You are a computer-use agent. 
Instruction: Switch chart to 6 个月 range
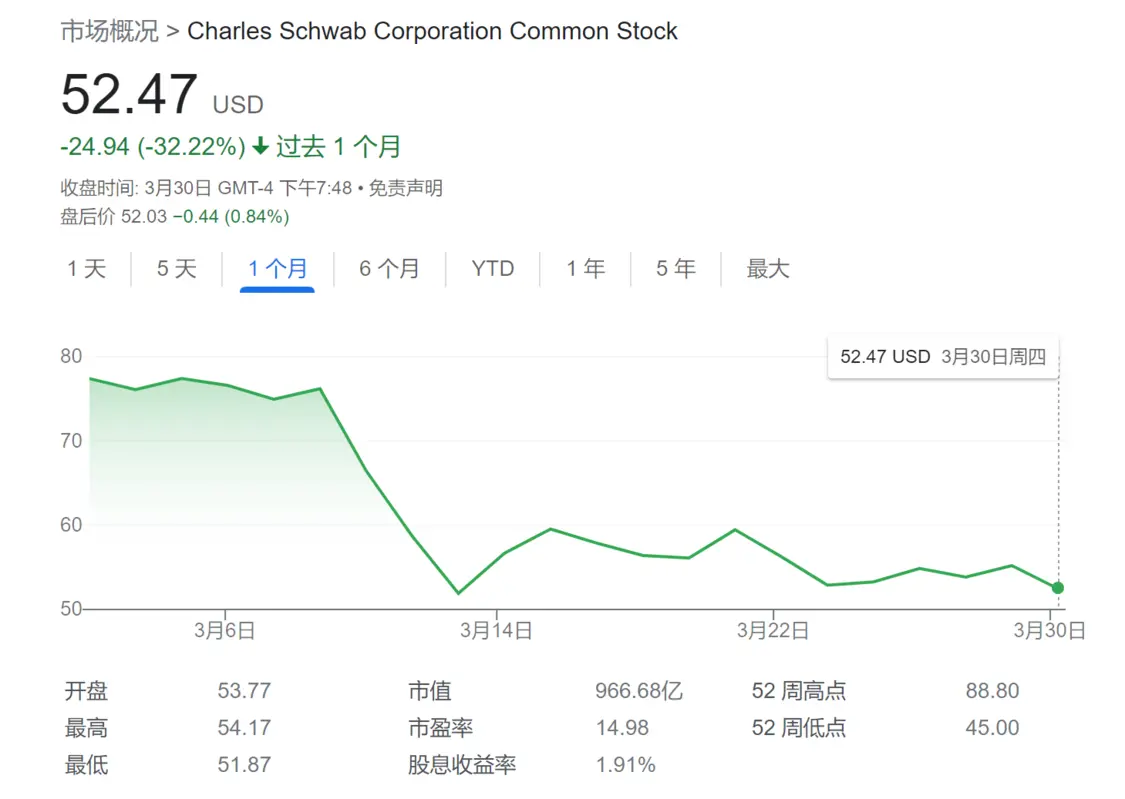point(390,269)
